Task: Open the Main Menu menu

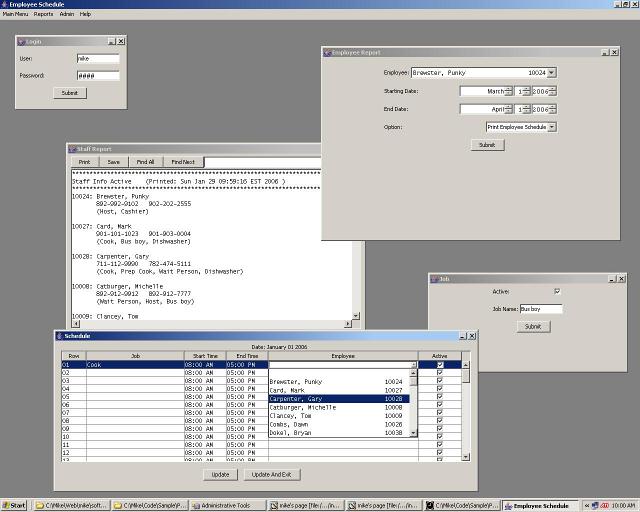Action: (16, 14)
